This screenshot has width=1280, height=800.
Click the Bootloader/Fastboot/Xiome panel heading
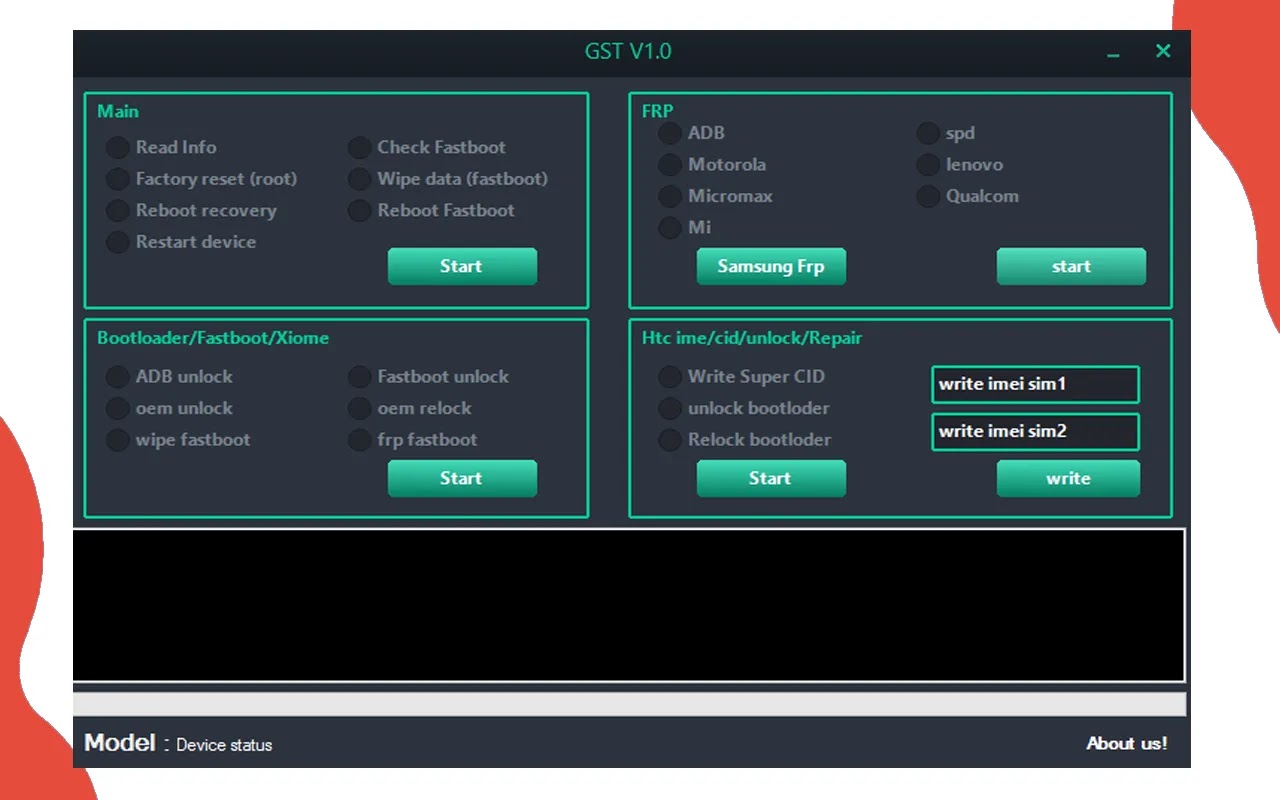pos(213,338)
